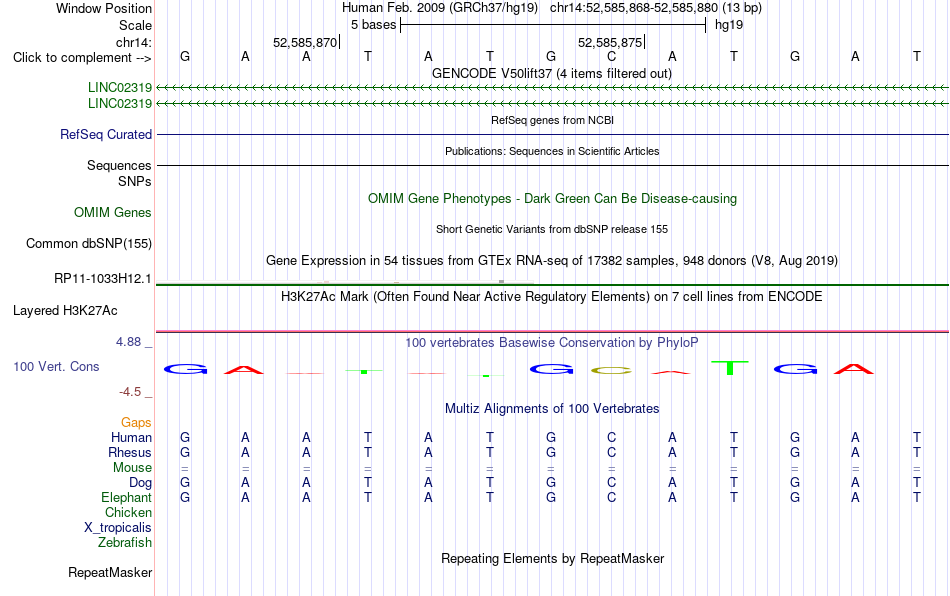This screenshot has height=596, width=950.
Task: Click the C base in Dog row
Action: [611, 483]
